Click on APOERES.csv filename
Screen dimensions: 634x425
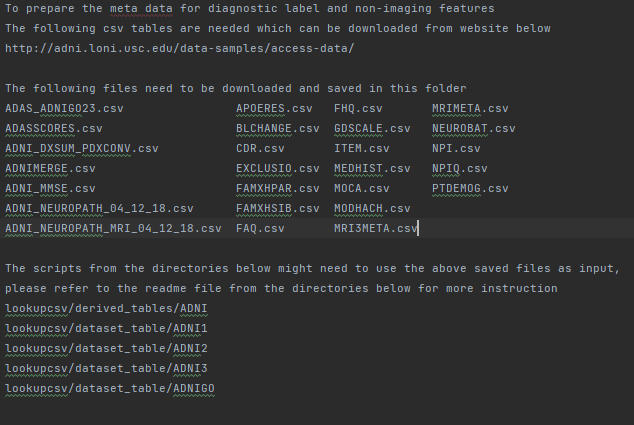[x=274, y=108]
